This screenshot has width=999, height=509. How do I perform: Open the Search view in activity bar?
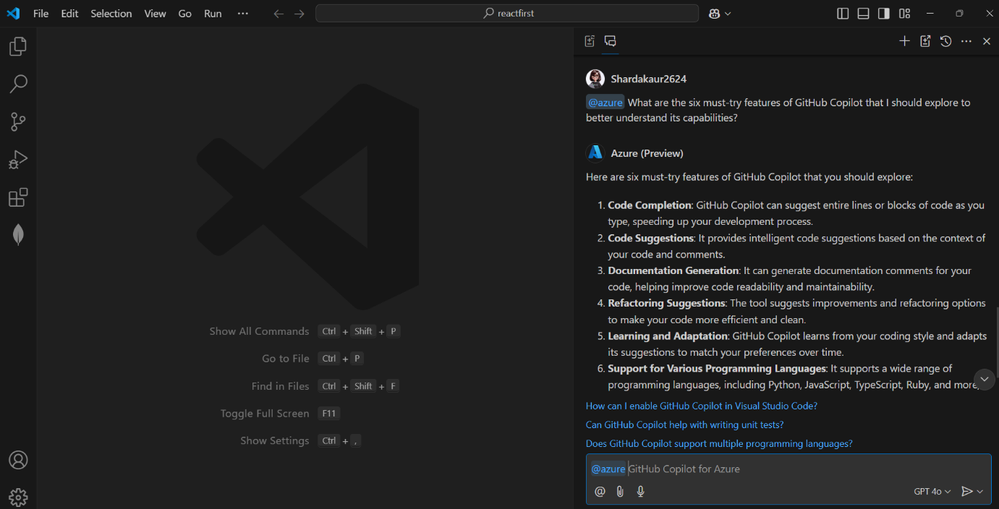click(18, 83)
